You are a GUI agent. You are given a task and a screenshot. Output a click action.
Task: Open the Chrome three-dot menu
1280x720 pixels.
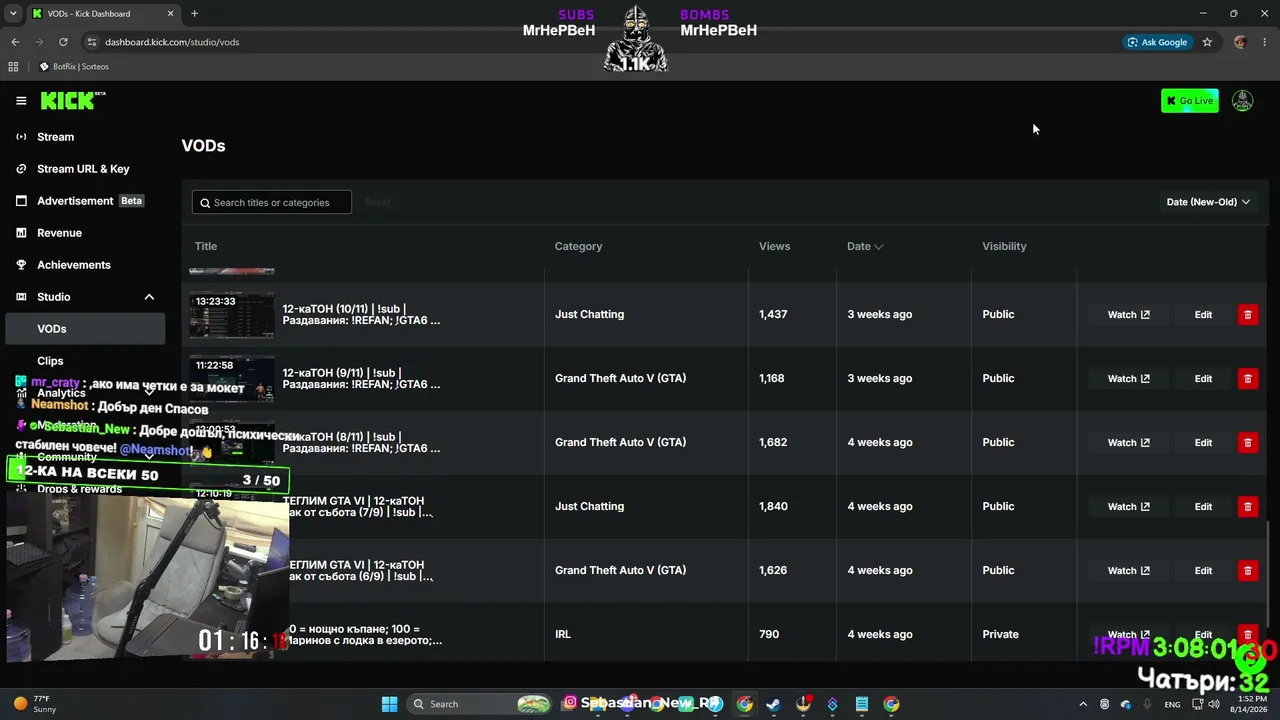[1265, 42]
